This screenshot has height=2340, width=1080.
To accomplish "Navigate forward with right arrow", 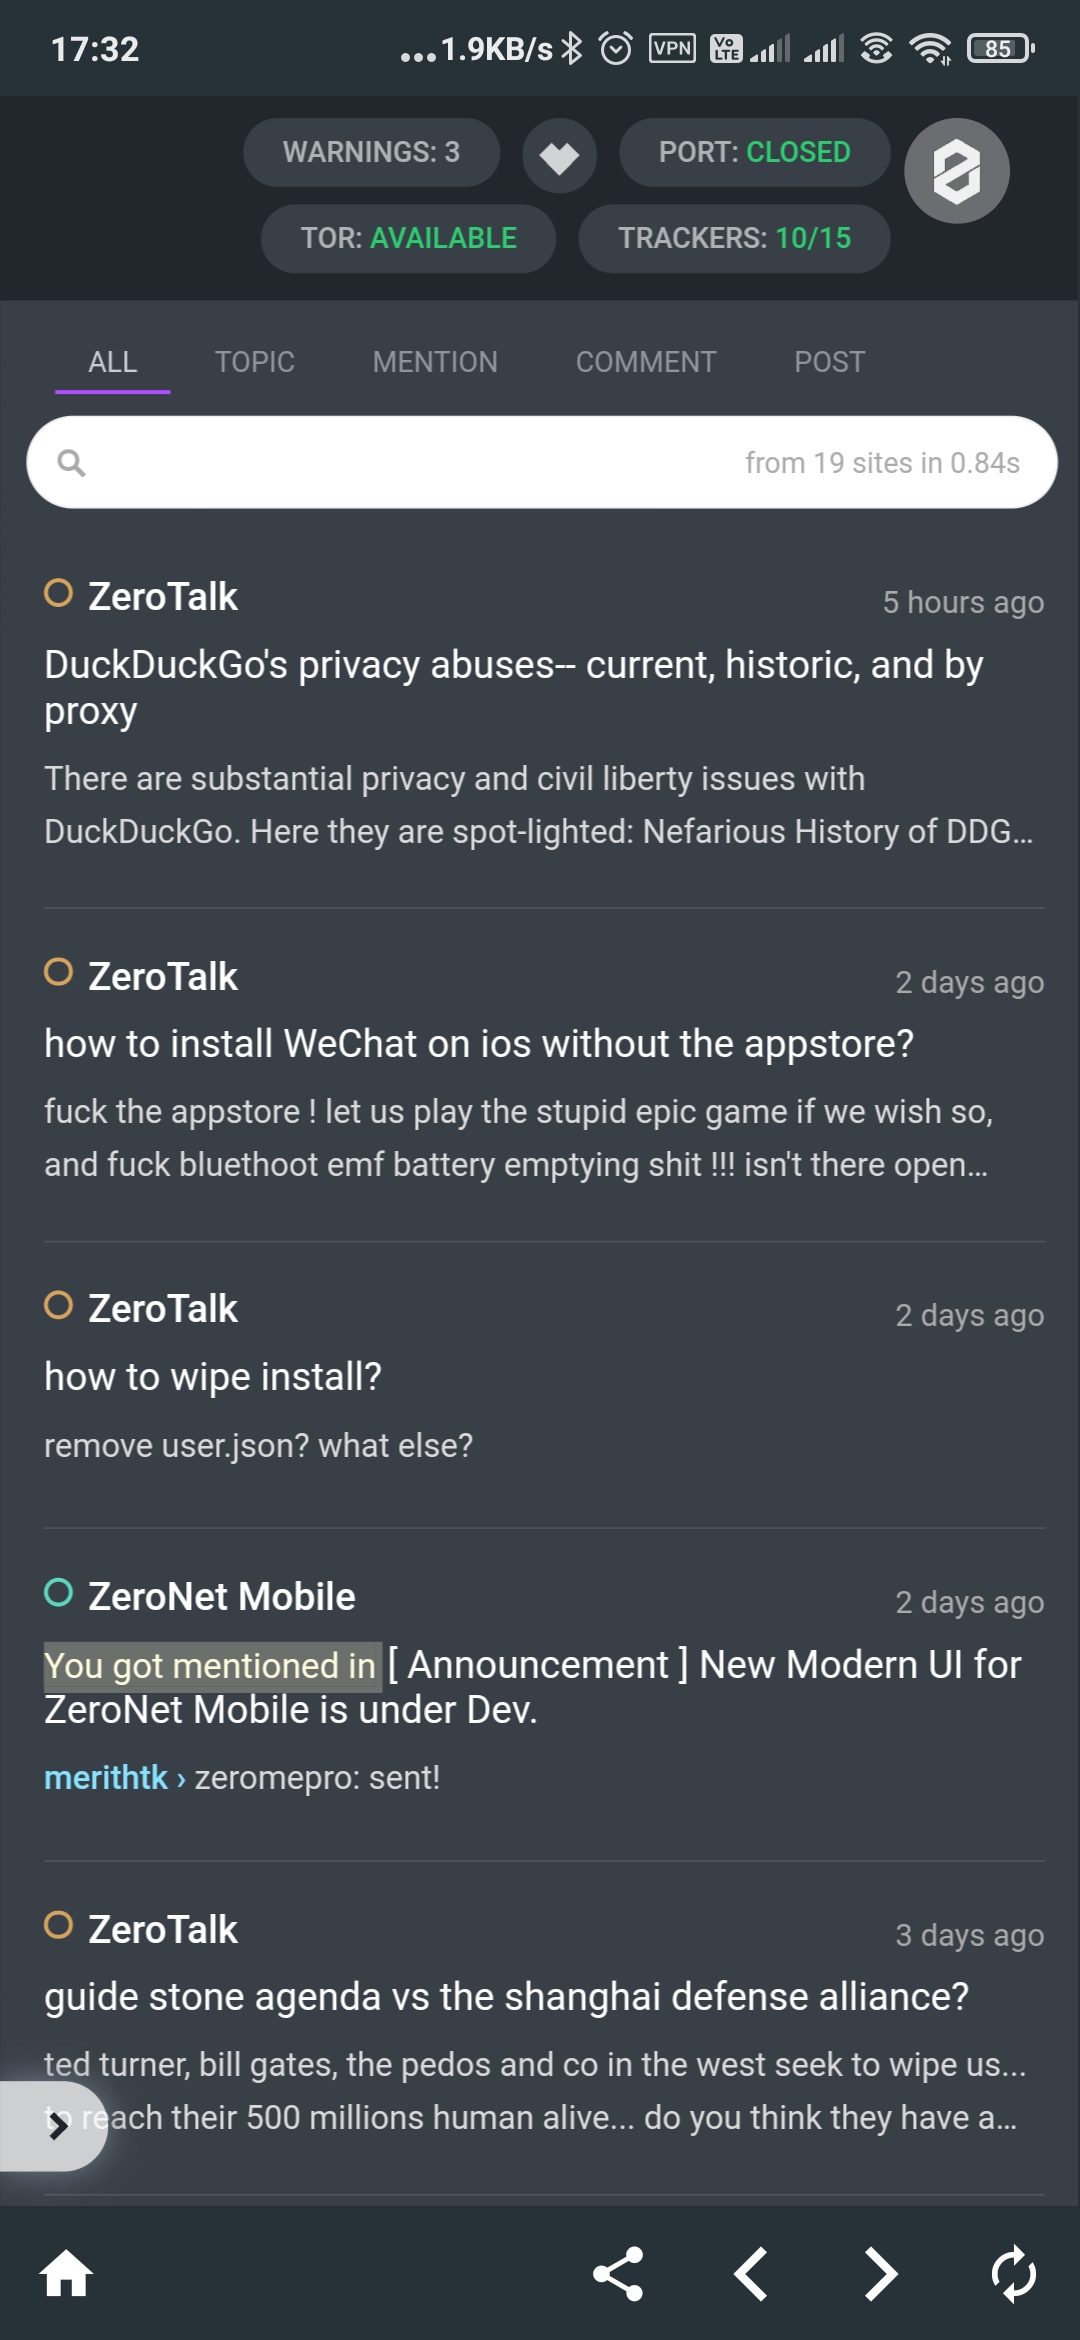I will click(x=881, y=2273).
